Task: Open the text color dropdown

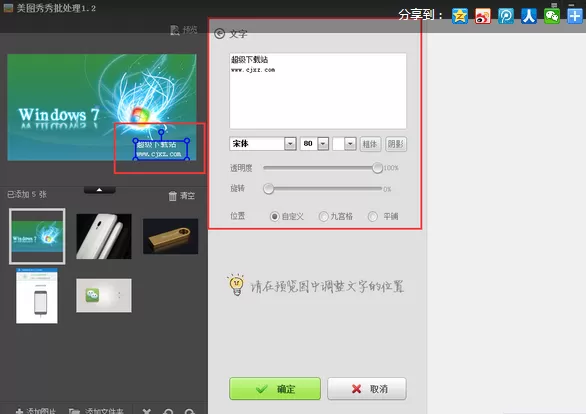Action: 350,144
